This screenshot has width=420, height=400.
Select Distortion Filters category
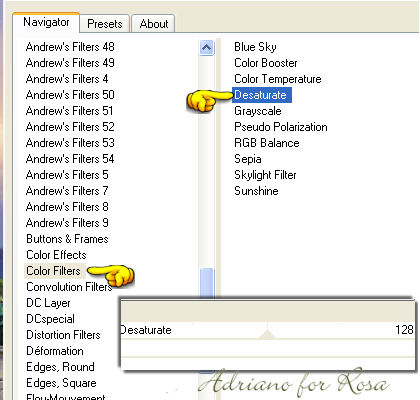click(x=63, y=335)
